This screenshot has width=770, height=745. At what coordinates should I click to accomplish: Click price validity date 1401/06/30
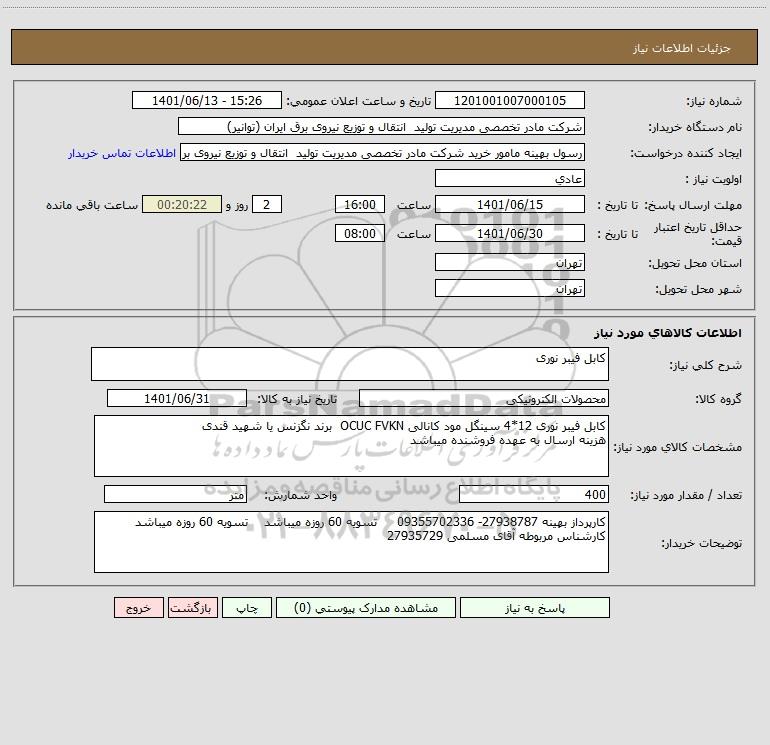point(510,233)
